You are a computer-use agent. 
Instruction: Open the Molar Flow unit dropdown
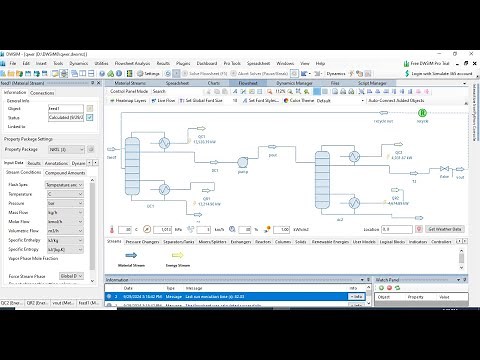click(x=65, y=222)
